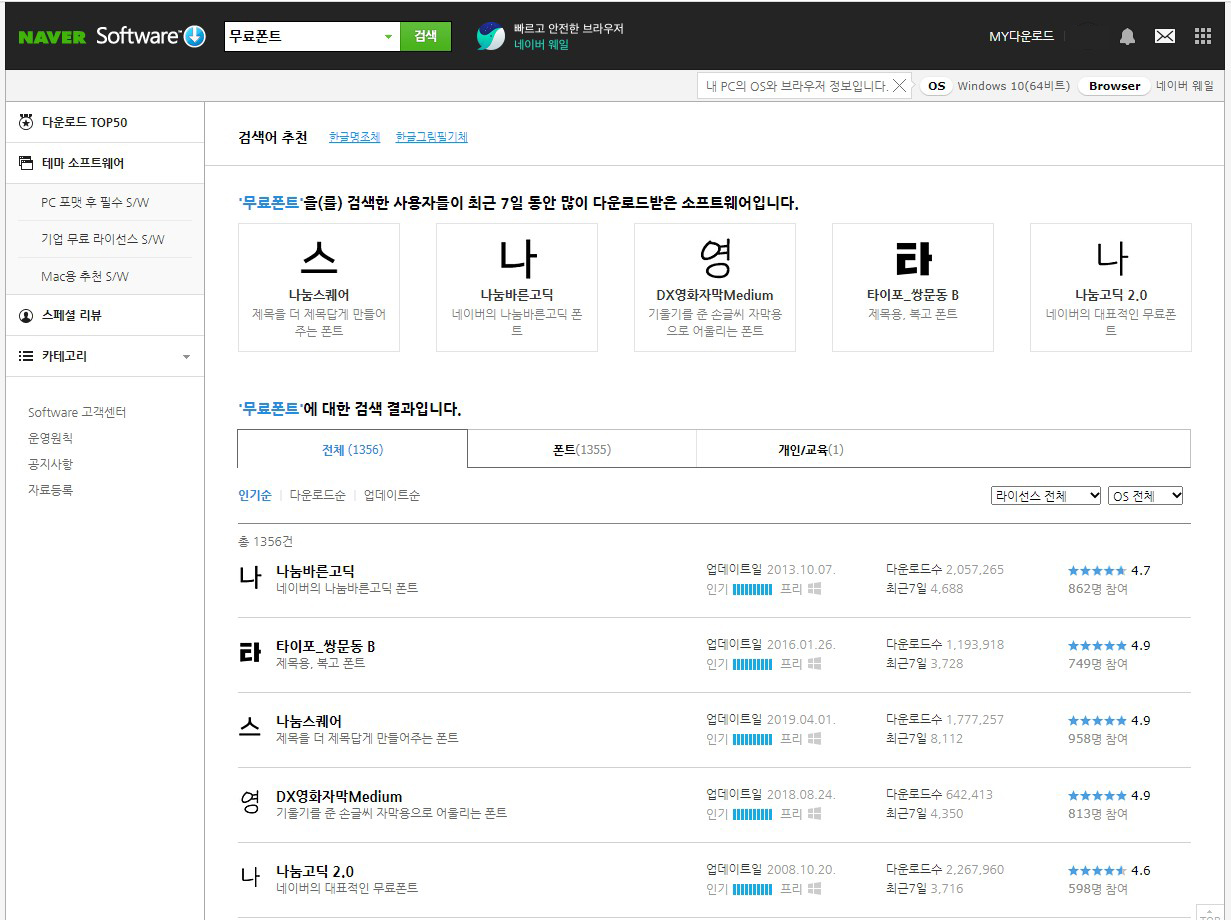Image resolution: width=1231 pixels, height=920 pixels.
Task: Expand the 카테고리 menu arrow
Action: coord(186,357)
